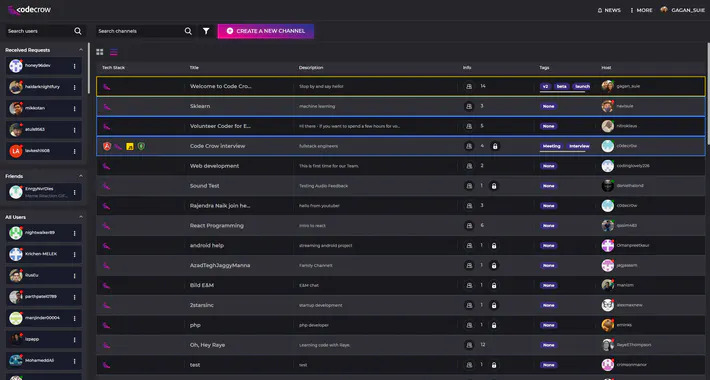Click the crow icon in the Sklearn row
This screenshot has height=380, width=710.
pos(107,107)
